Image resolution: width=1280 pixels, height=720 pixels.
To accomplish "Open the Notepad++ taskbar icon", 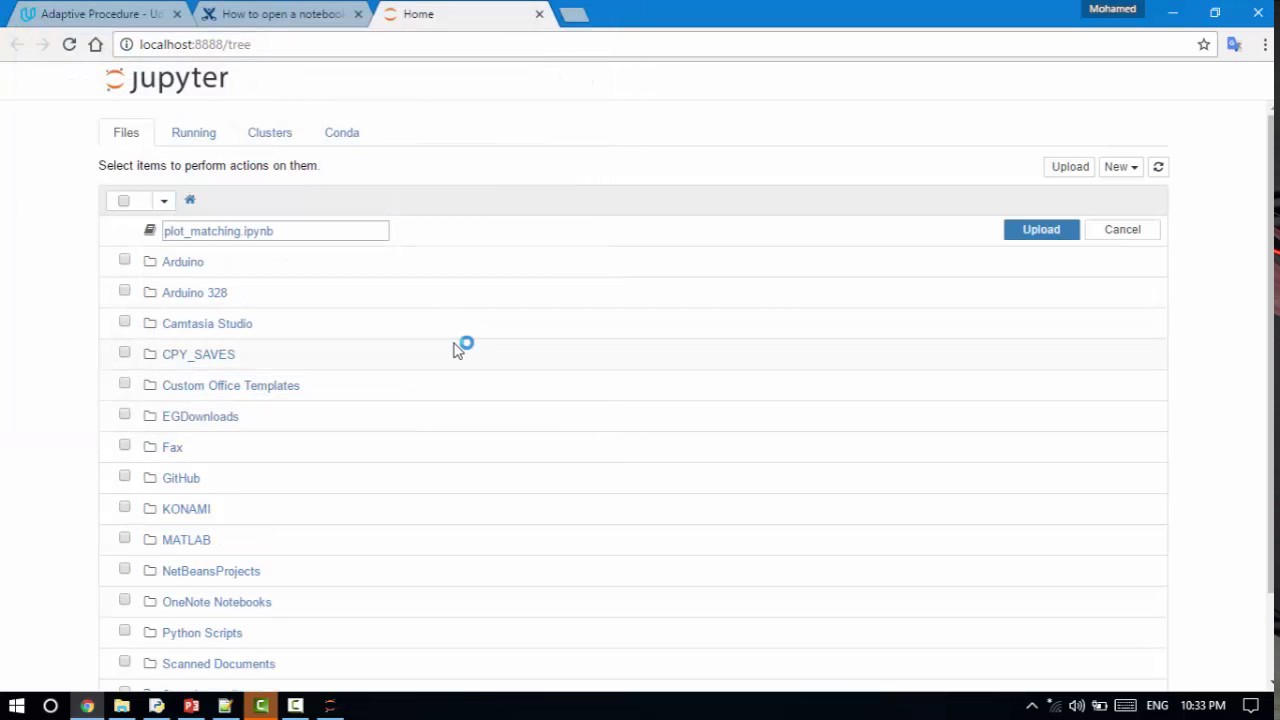I will point(226,706).
